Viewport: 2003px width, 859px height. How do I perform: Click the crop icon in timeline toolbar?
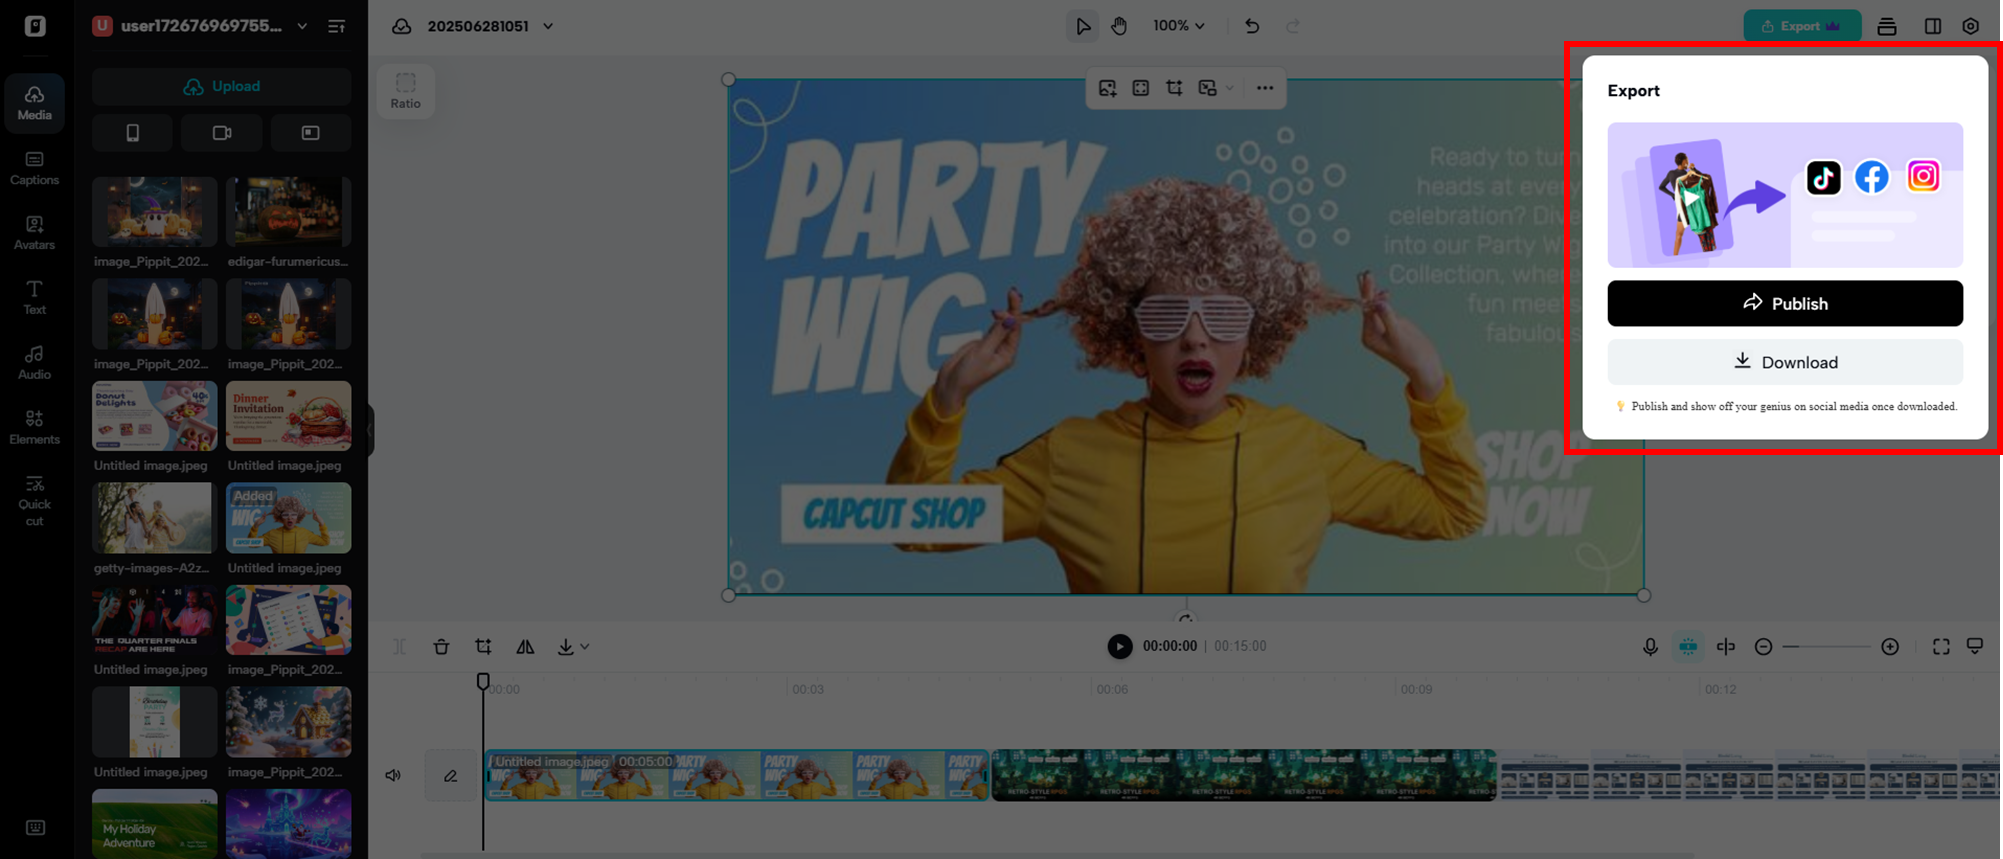tap(483, 647)
